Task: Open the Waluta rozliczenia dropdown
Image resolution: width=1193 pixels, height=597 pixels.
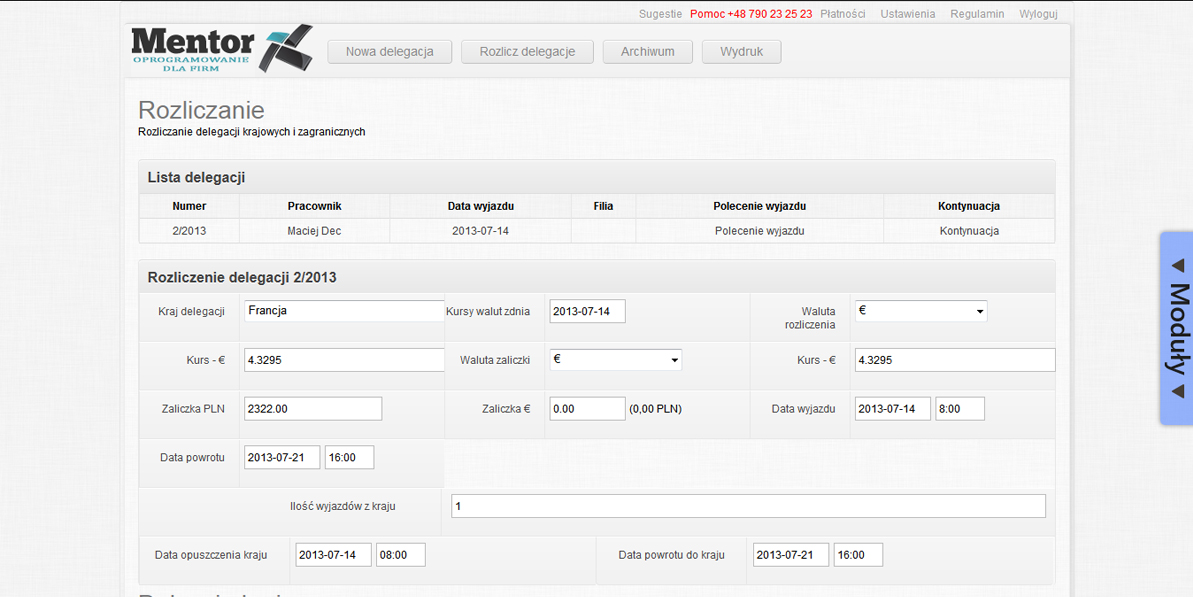Action: pos(920,311)
